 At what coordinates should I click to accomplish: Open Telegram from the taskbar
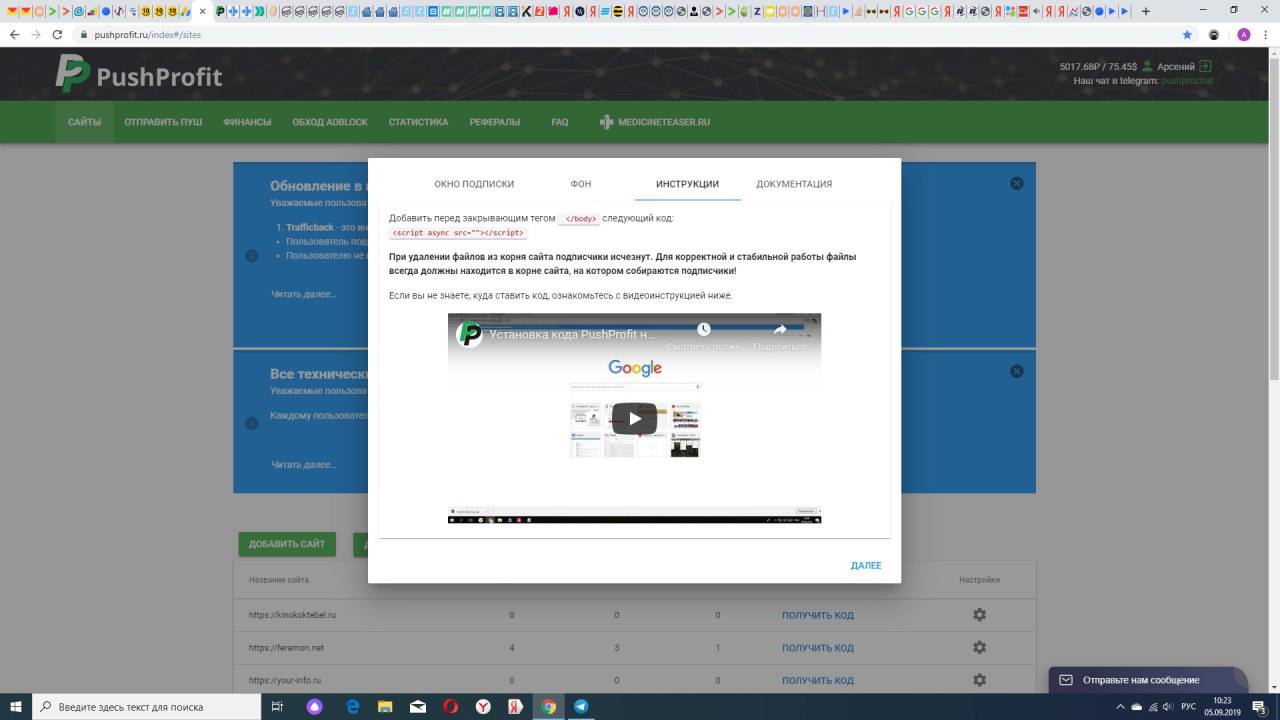(581, 706)
